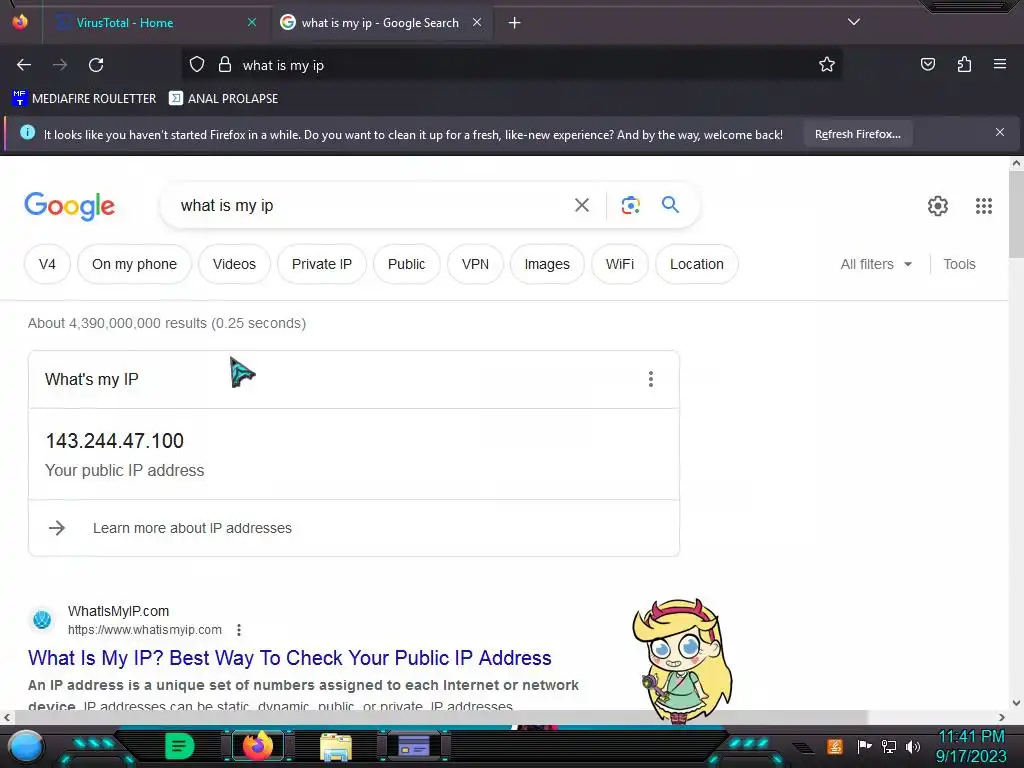1024x768 pixels.
Task: Open a new tab with the plus icon
Action: coord(515,23)
